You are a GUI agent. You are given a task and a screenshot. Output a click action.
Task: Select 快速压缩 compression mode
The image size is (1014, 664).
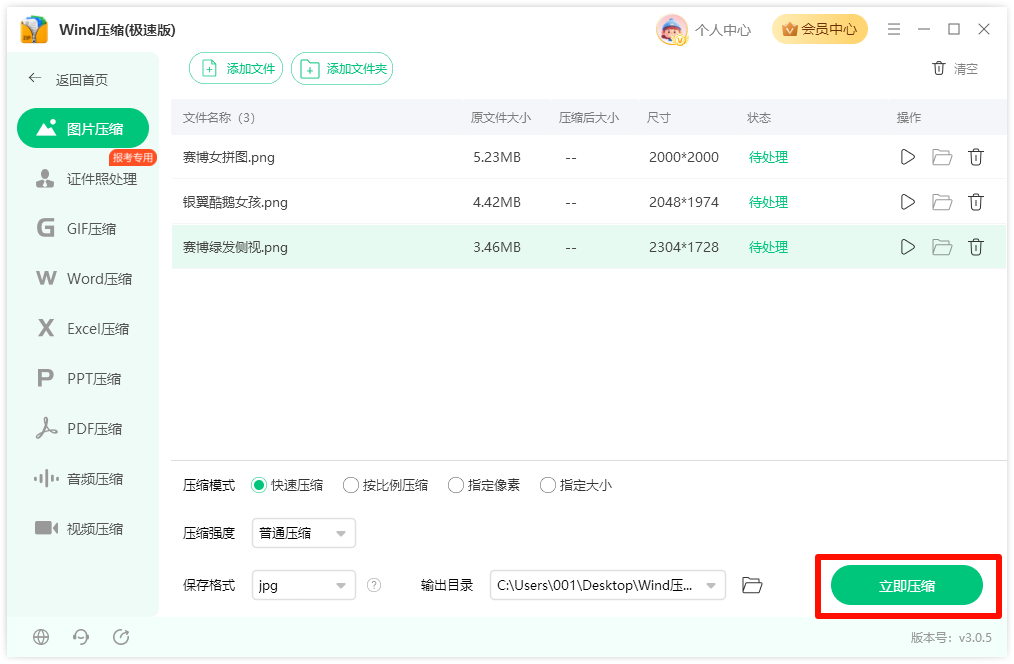click(287, 485)
